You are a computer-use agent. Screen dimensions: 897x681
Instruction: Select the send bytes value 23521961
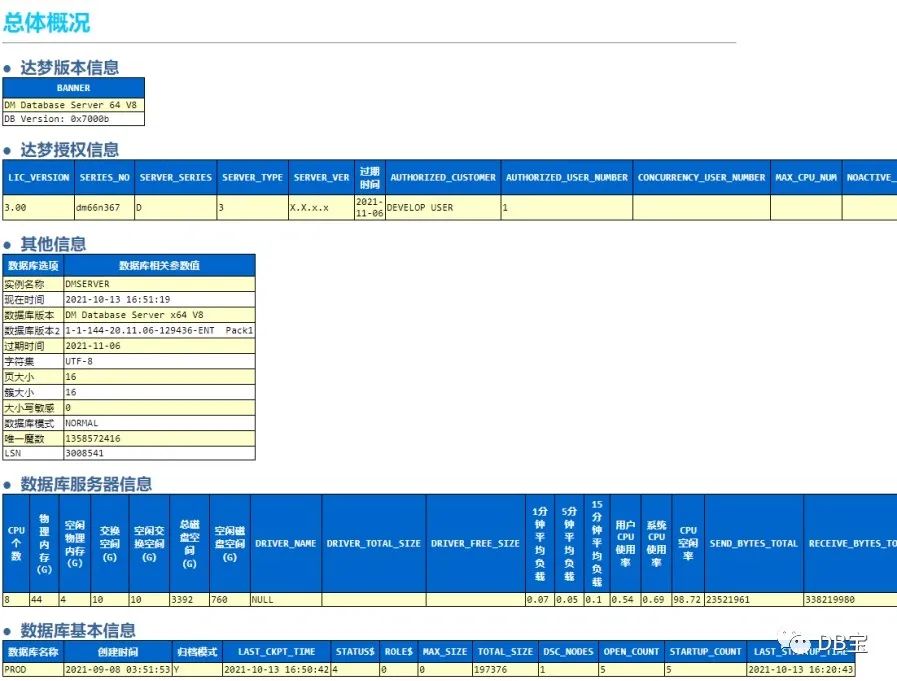coord(753,599)
